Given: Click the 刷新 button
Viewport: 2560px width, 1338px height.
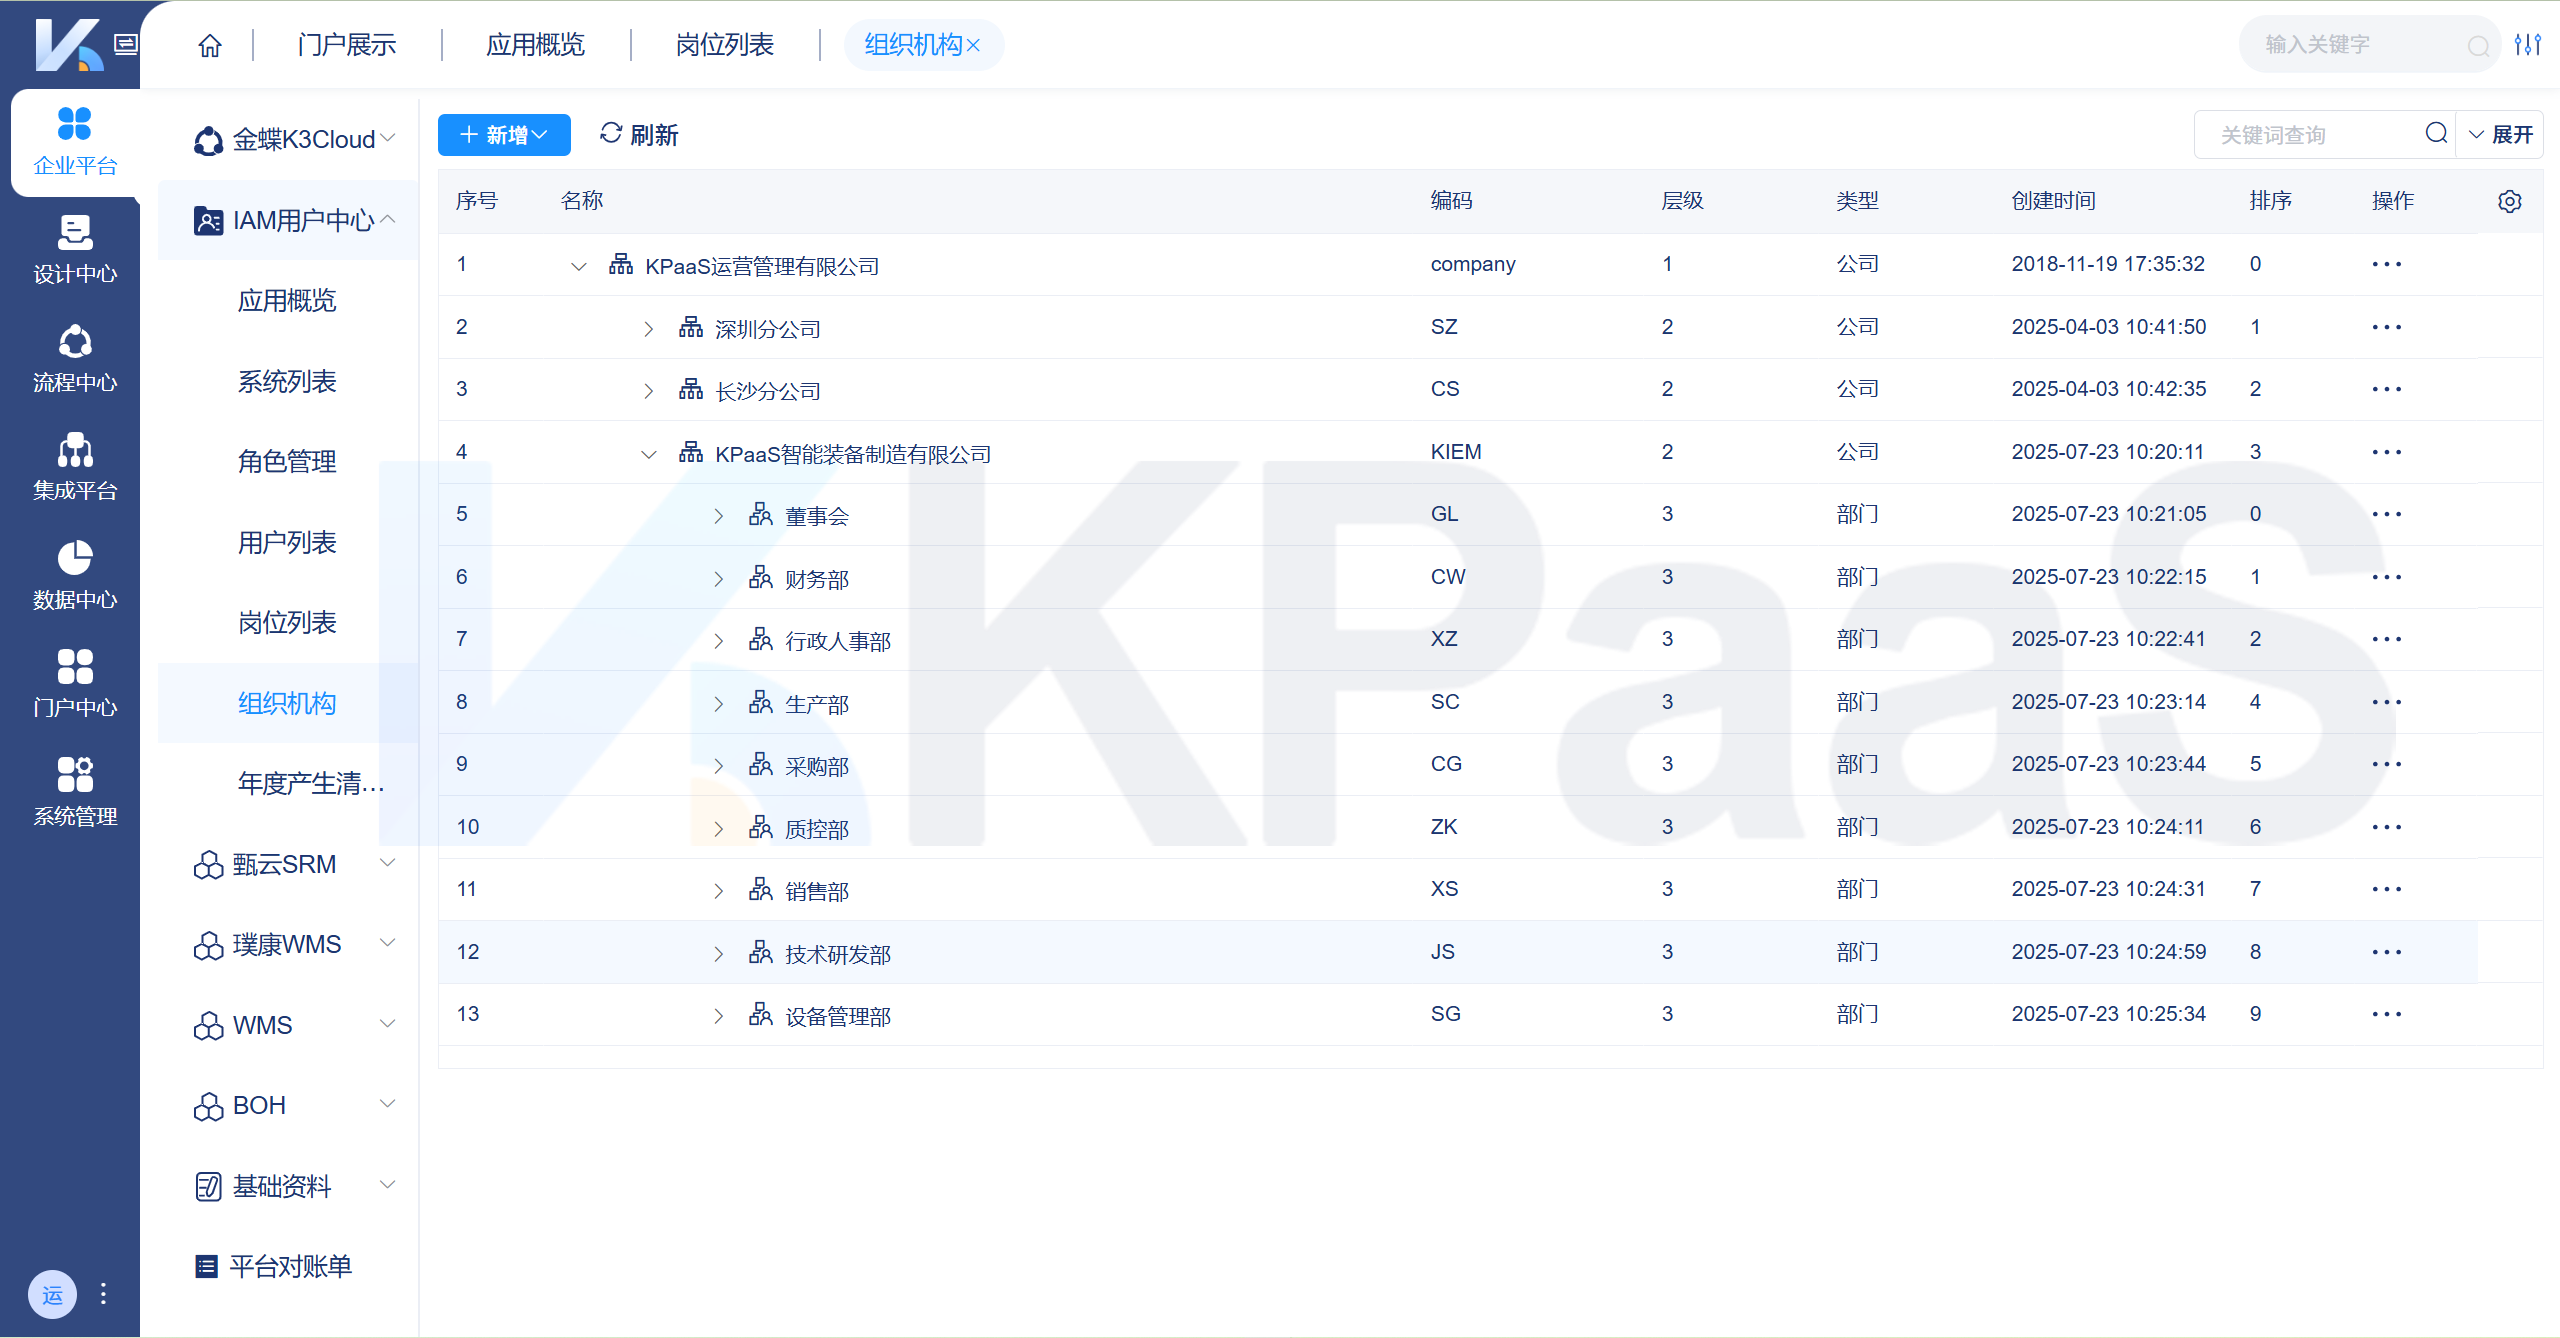Looking at the screenshot, I should point(639,135).
